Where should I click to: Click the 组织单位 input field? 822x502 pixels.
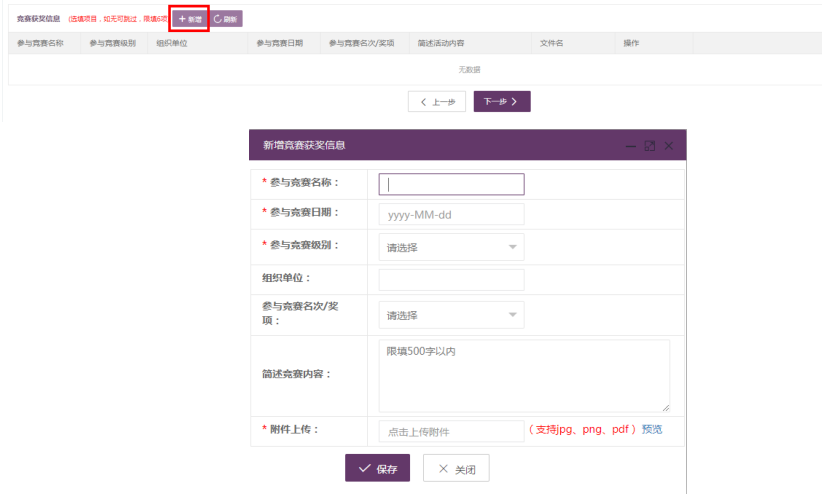pyautogui.click(x=451, y=279)
